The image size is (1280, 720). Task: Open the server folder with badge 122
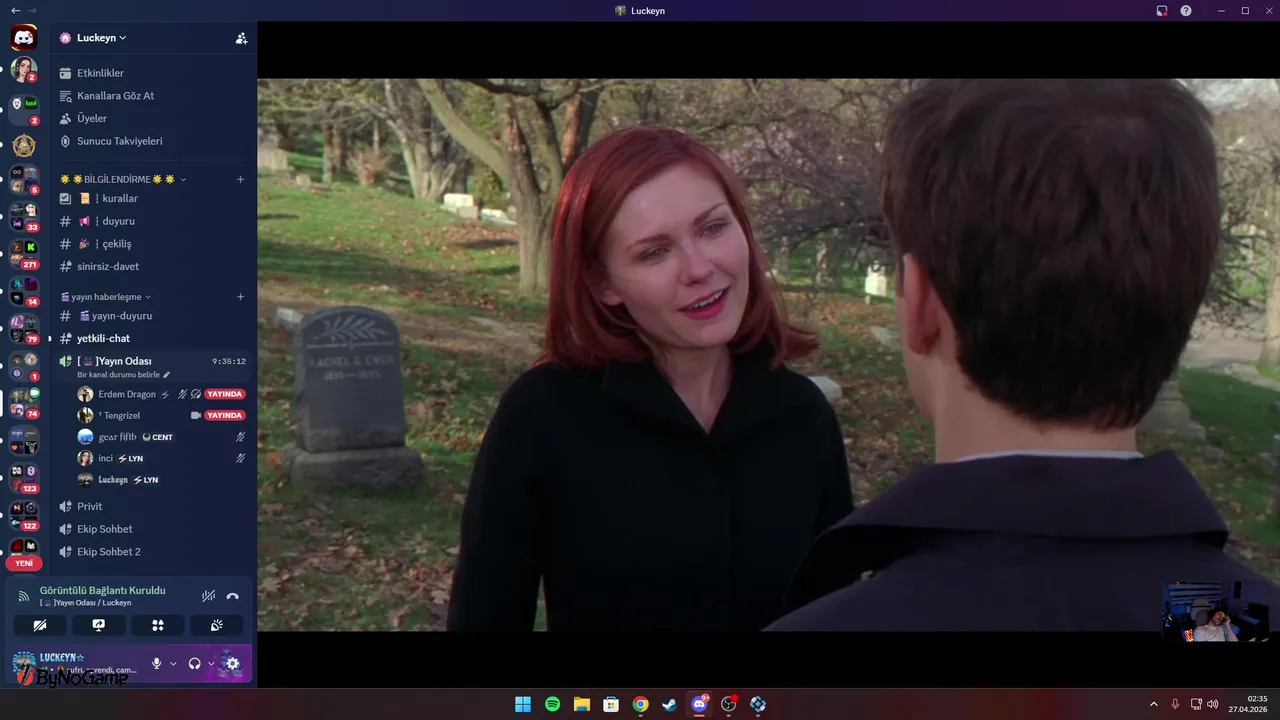click(24, 515)
